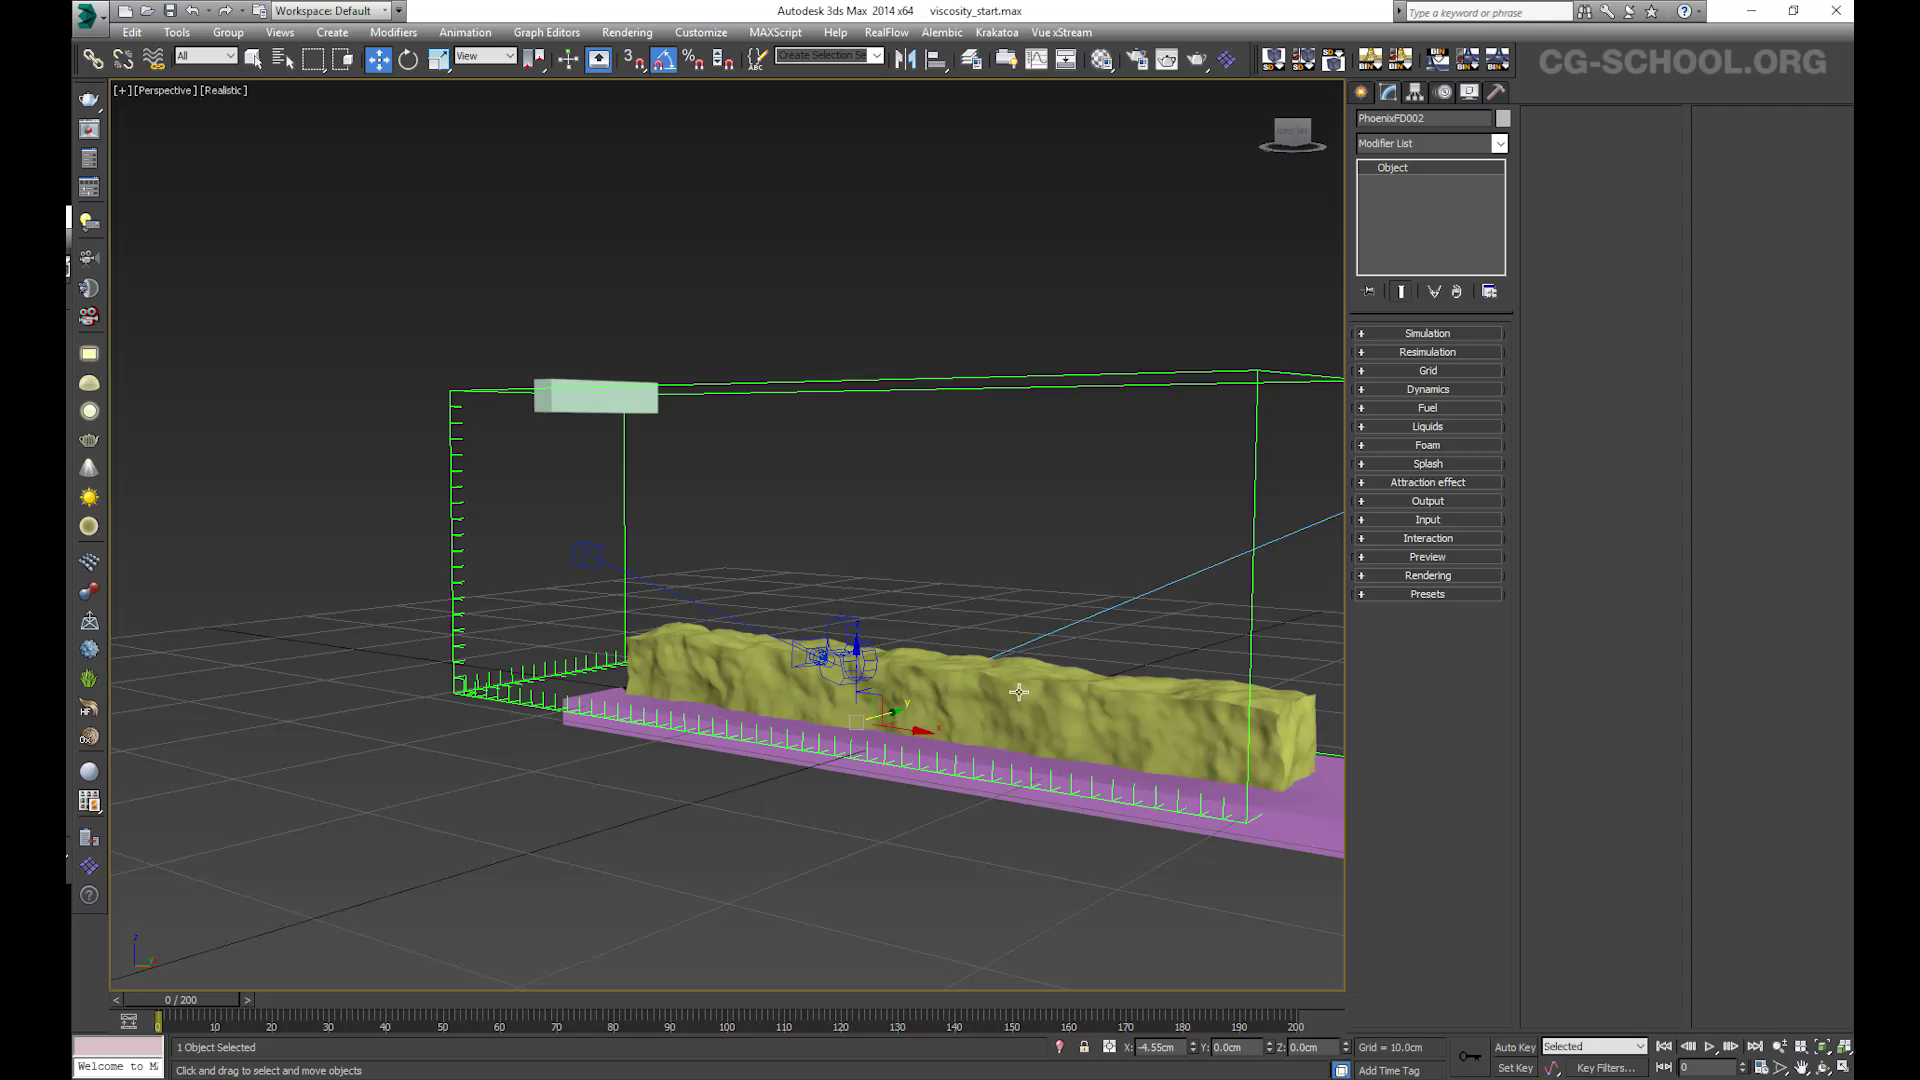Open the Rendering menu
The height and width of the screenshot is (1080, 1920).
[626, 32]
